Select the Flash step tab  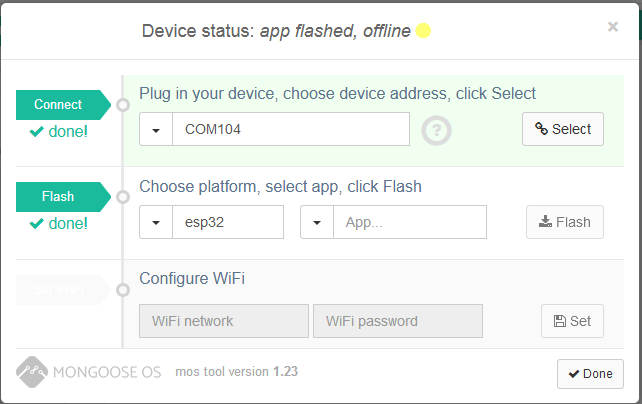tap(59, 197)
